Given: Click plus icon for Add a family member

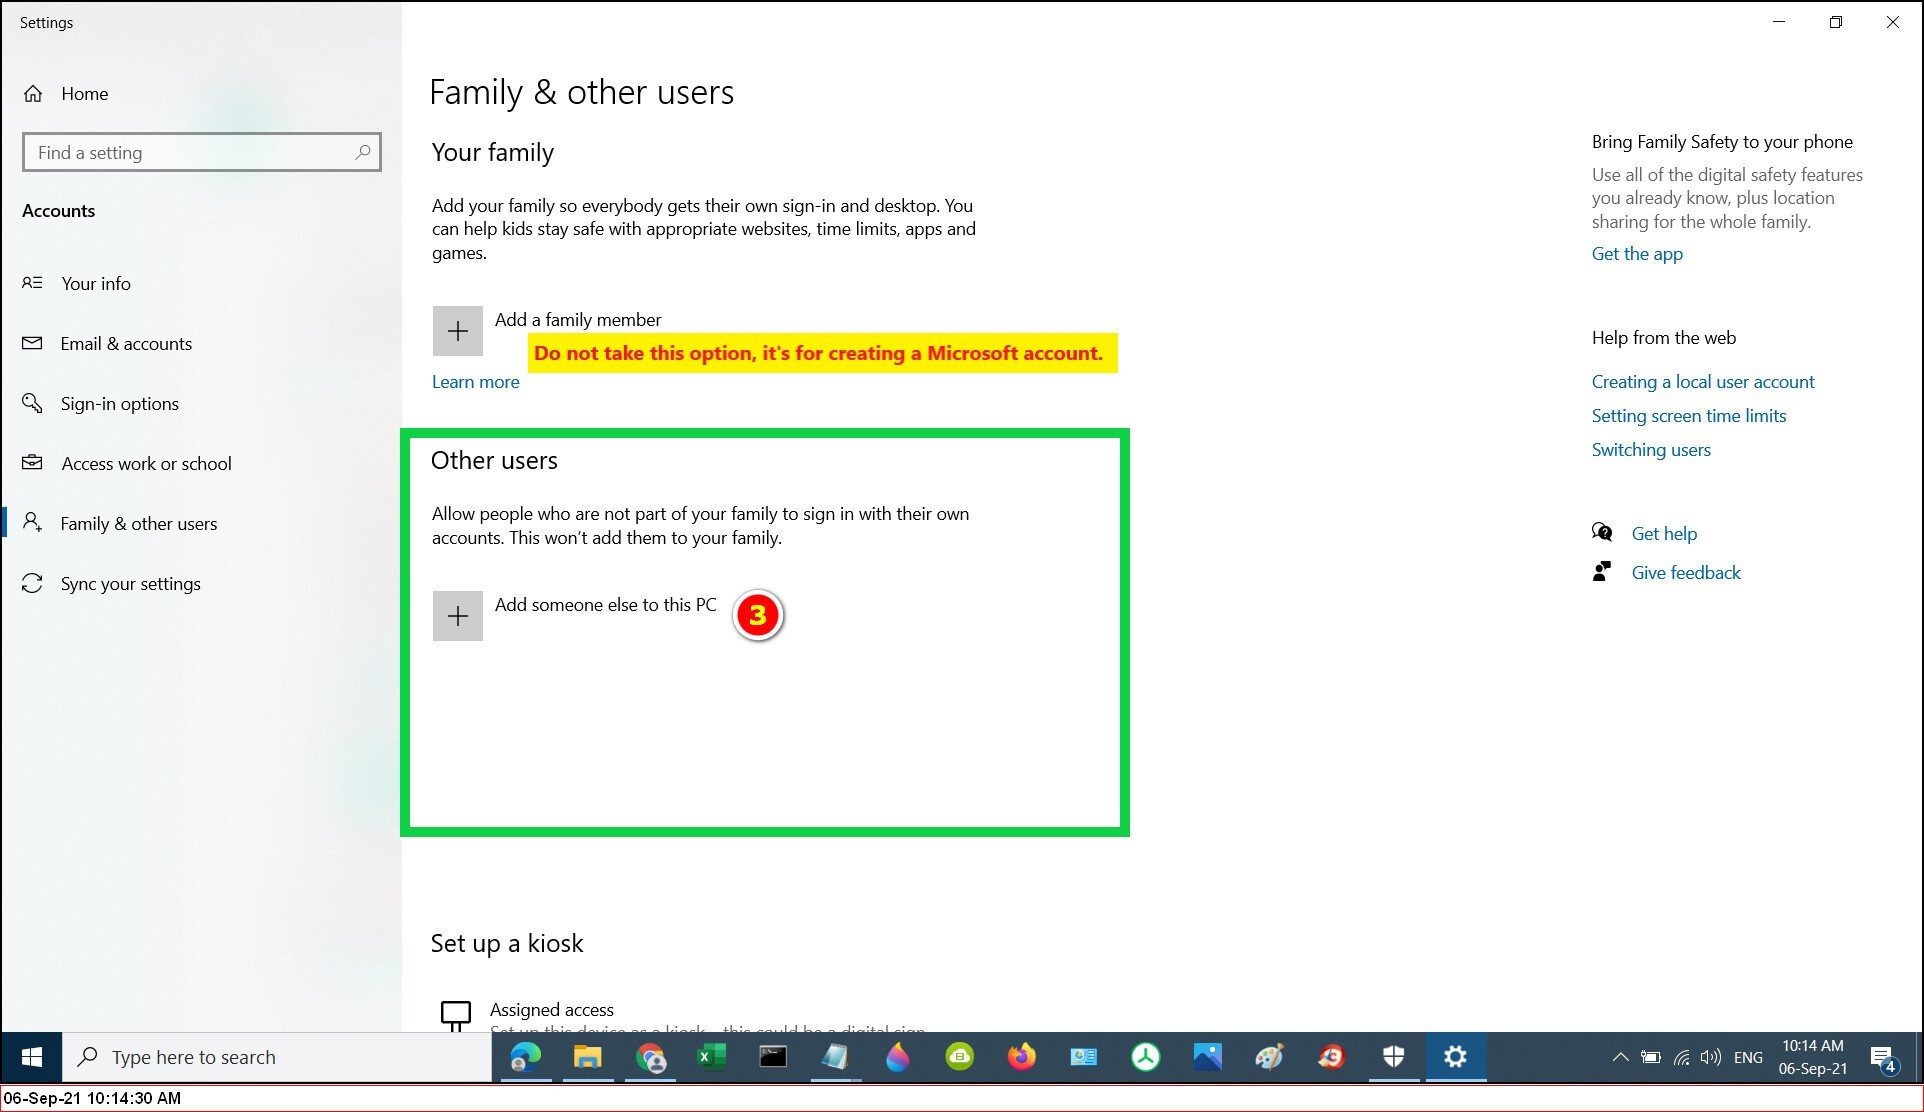Looking at the screenshot, I should 457,331.
